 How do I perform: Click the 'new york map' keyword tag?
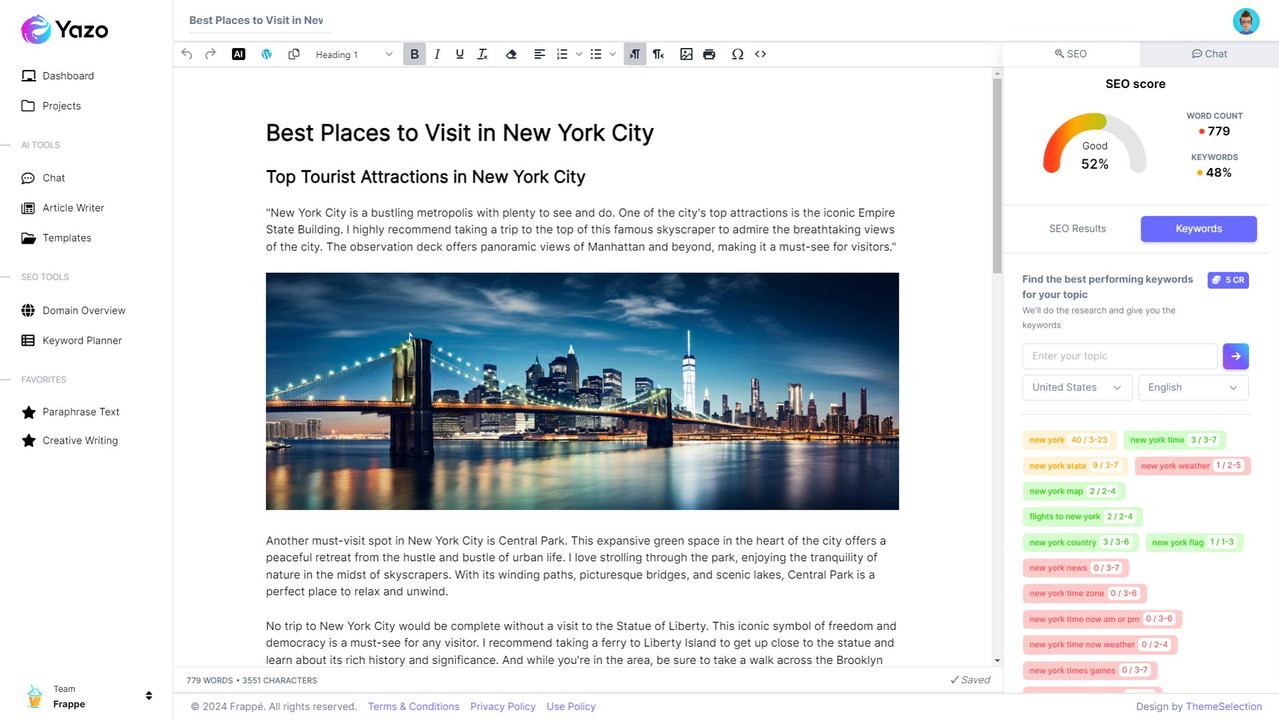click(1073, 491)
